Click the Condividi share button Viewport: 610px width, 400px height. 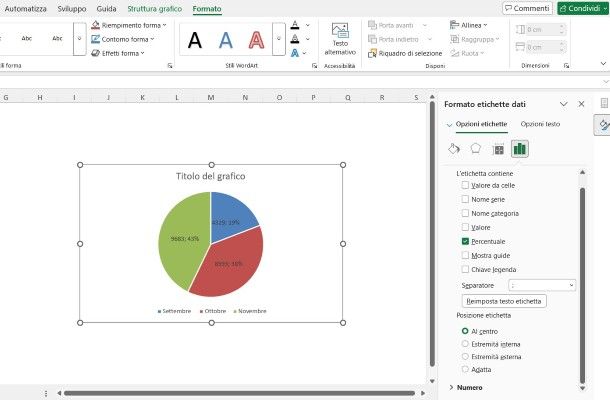click(x=583, y=9)
